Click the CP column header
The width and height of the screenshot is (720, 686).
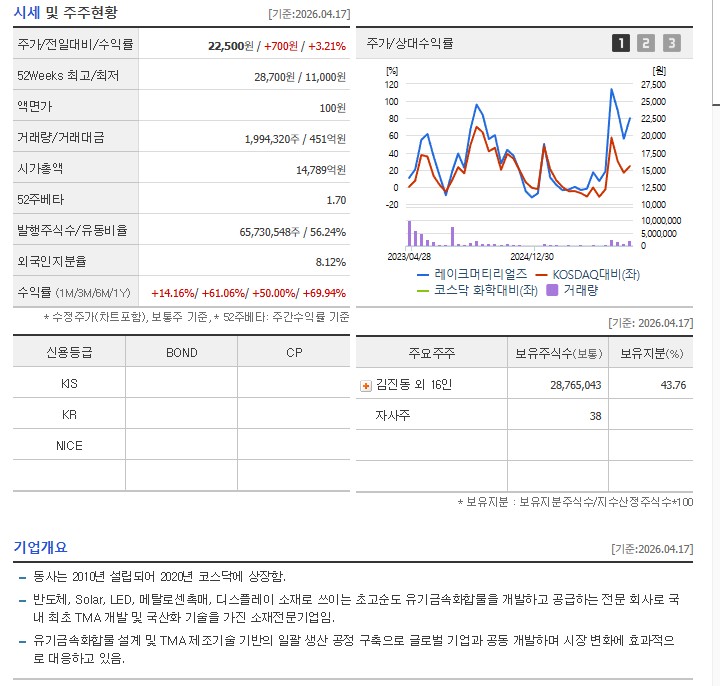[294, 353]
